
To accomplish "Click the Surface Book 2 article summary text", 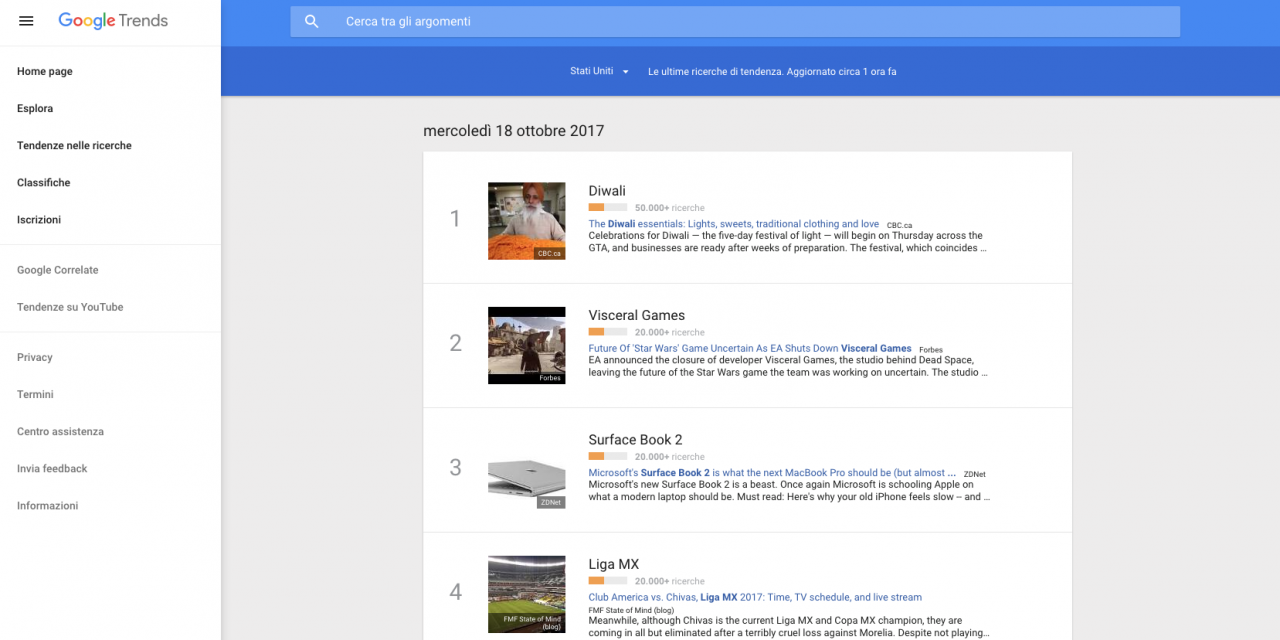I will pyautogui.click(x=788, y=491).
